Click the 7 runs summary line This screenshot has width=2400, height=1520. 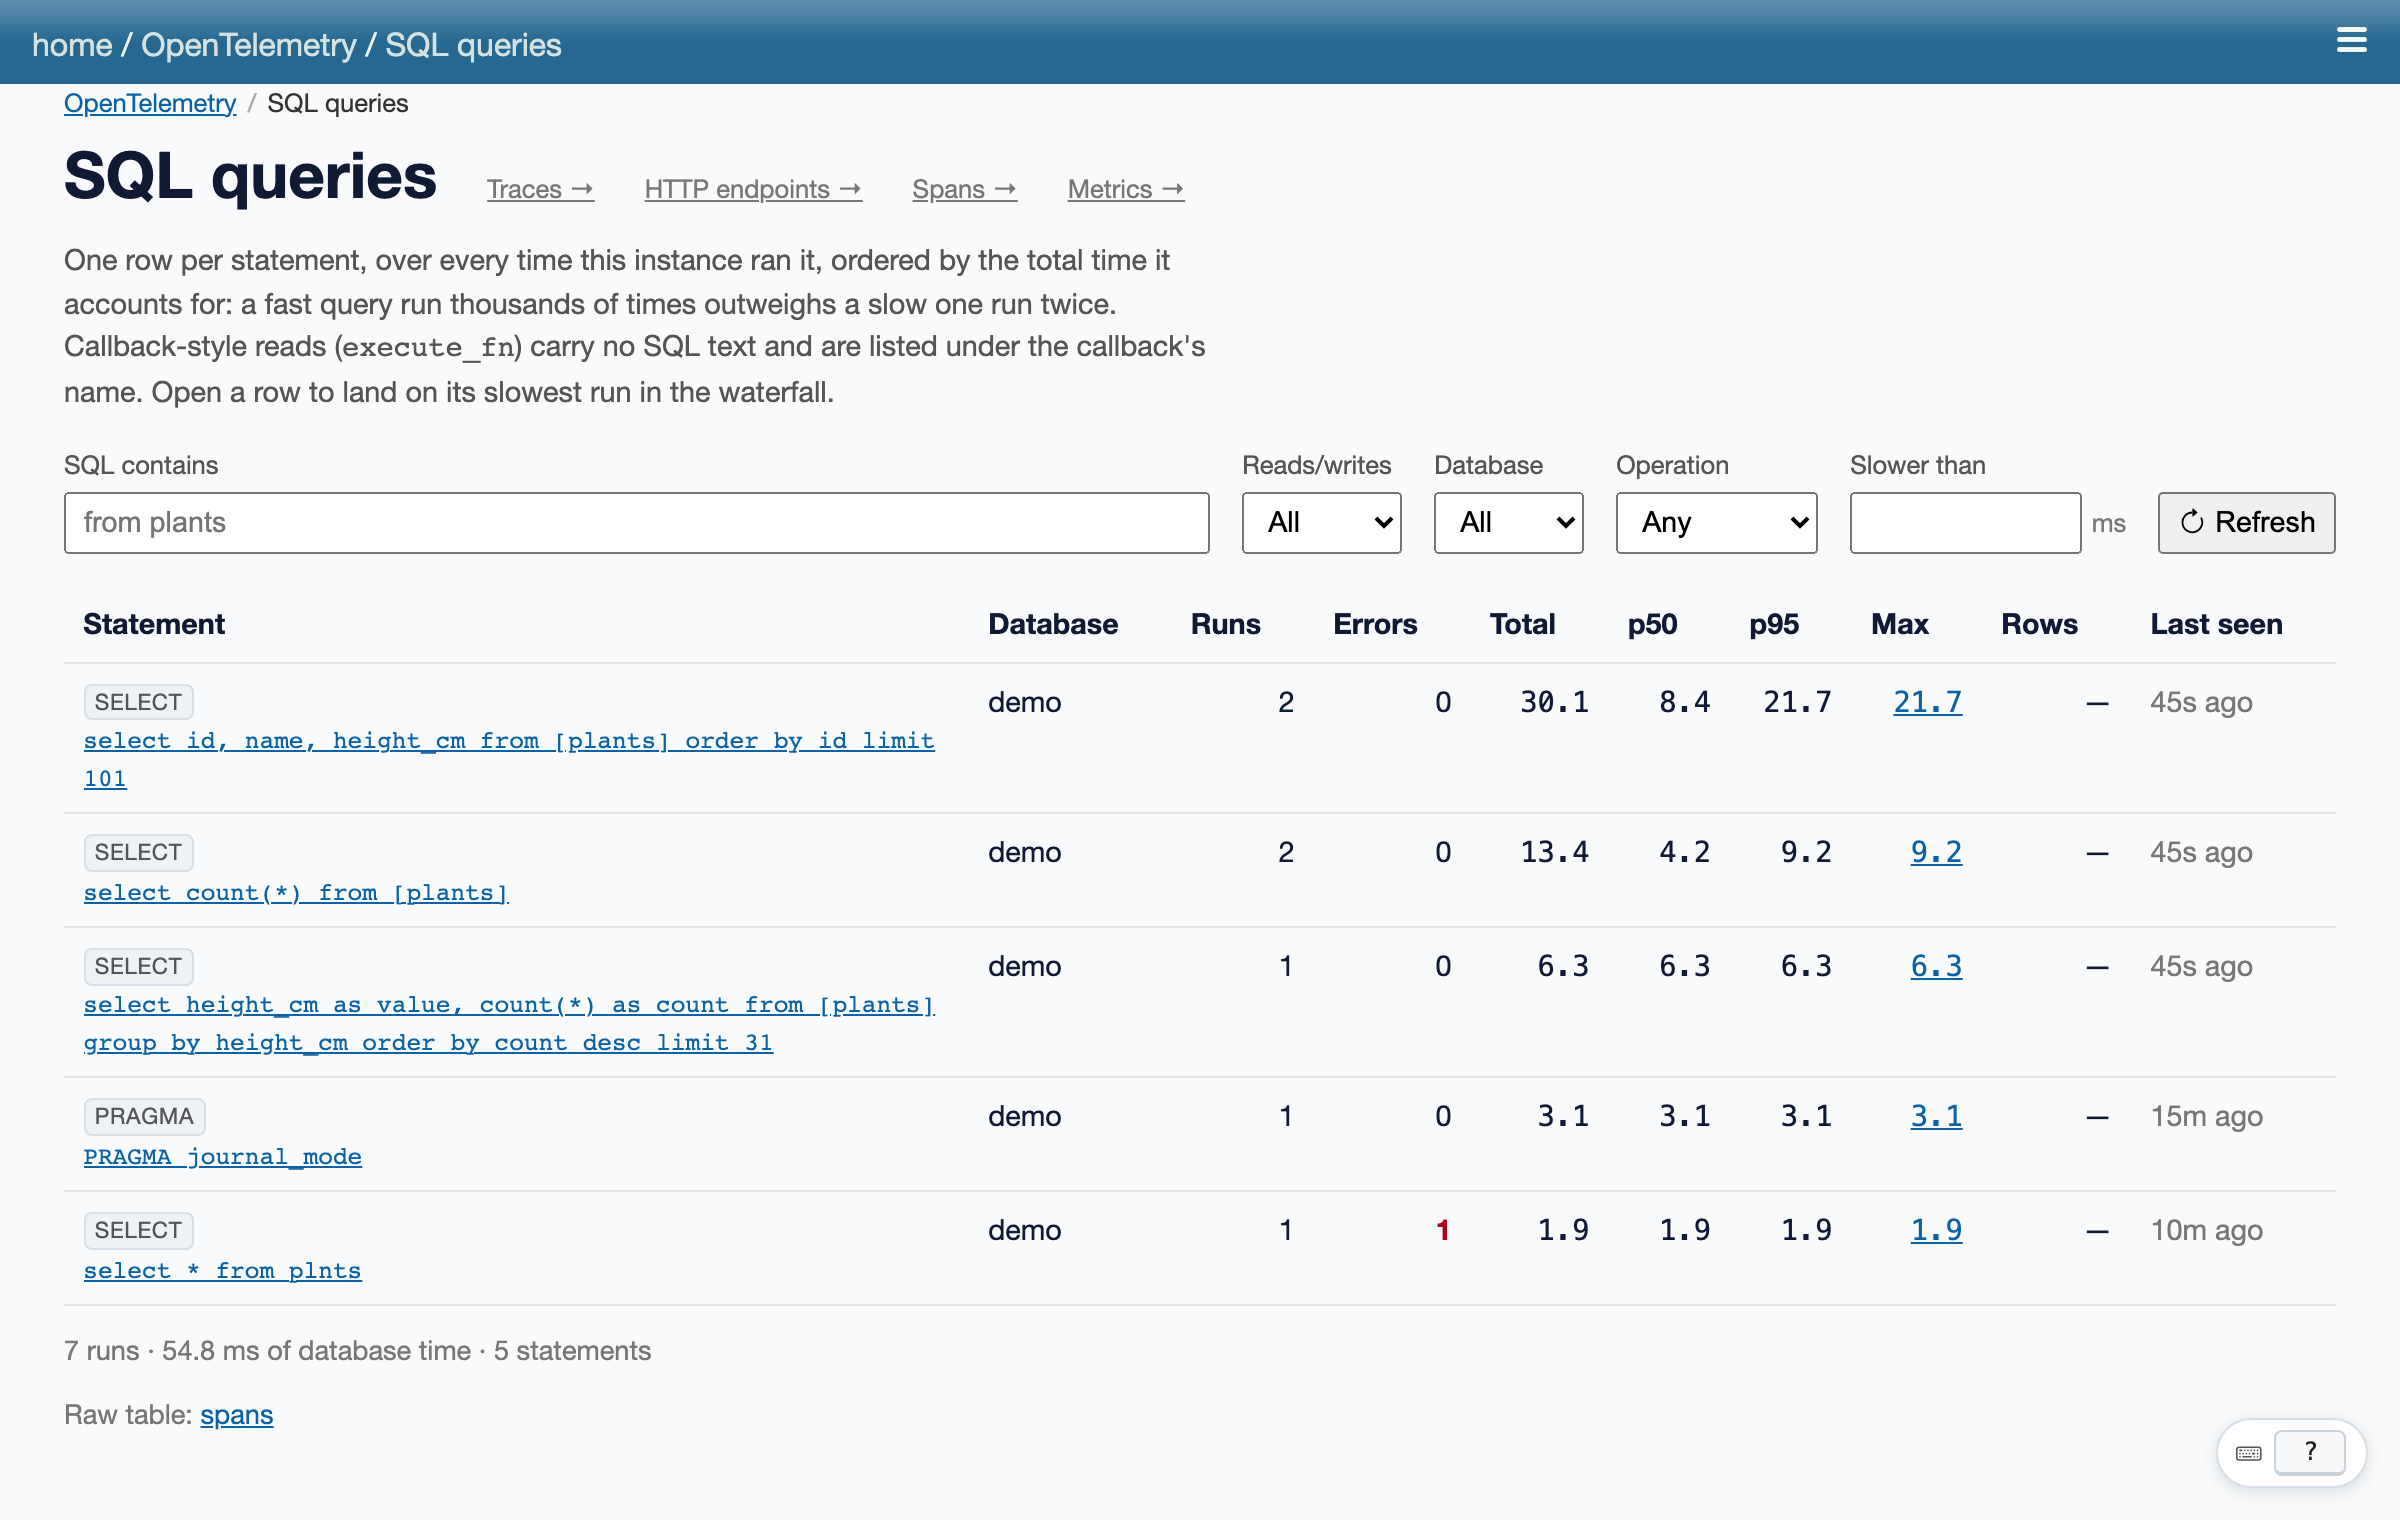tap(357, 1351)
